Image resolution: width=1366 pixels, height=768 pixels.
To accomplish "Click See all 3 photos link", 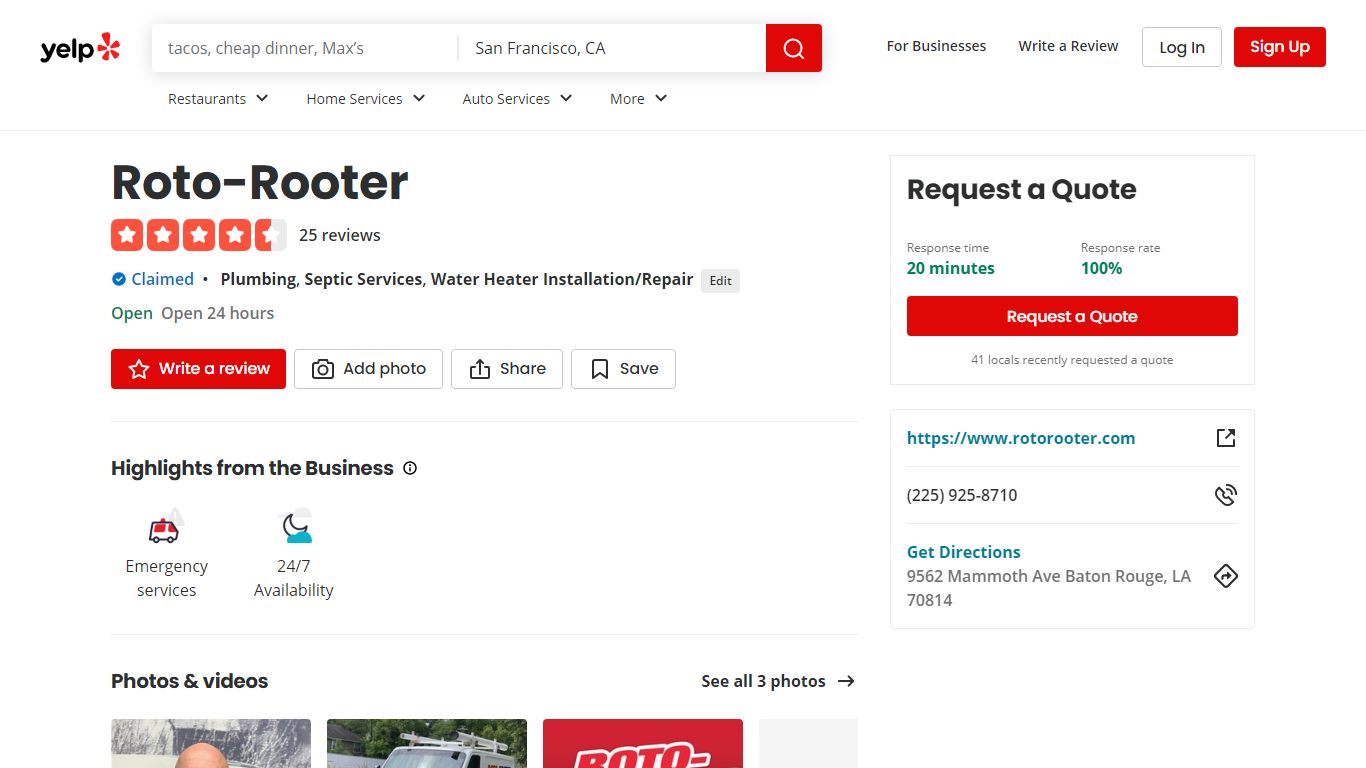I will click(764, 681).
